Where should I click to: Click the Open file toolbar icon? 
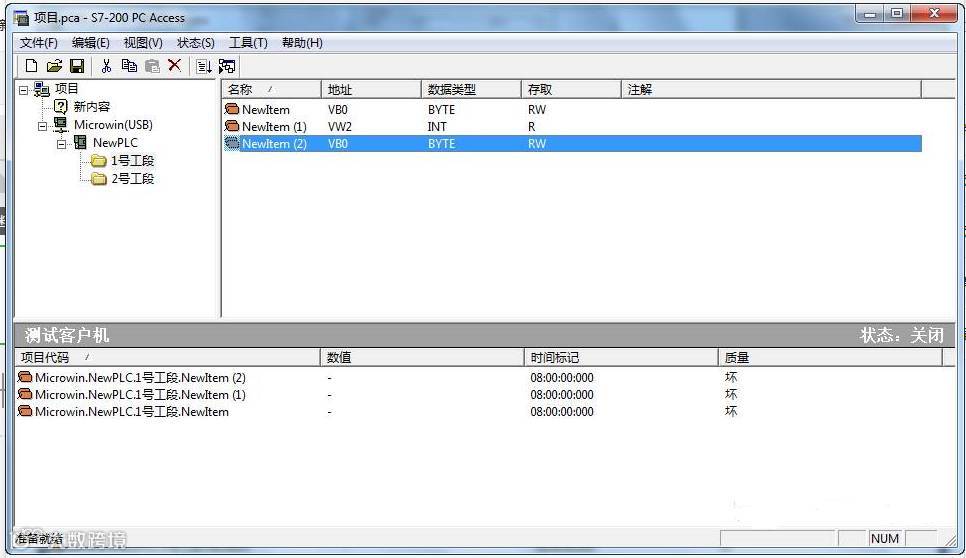pyautogui.click(x=54, y=66)
